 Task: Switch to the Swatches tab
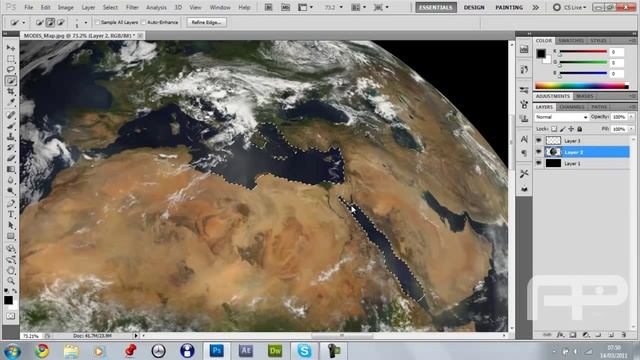[571, 41]
